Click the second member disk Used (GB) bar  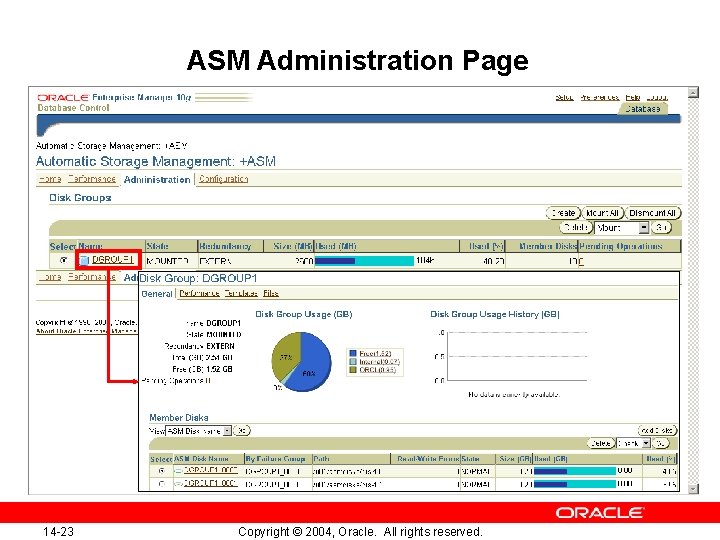(574, 484)
